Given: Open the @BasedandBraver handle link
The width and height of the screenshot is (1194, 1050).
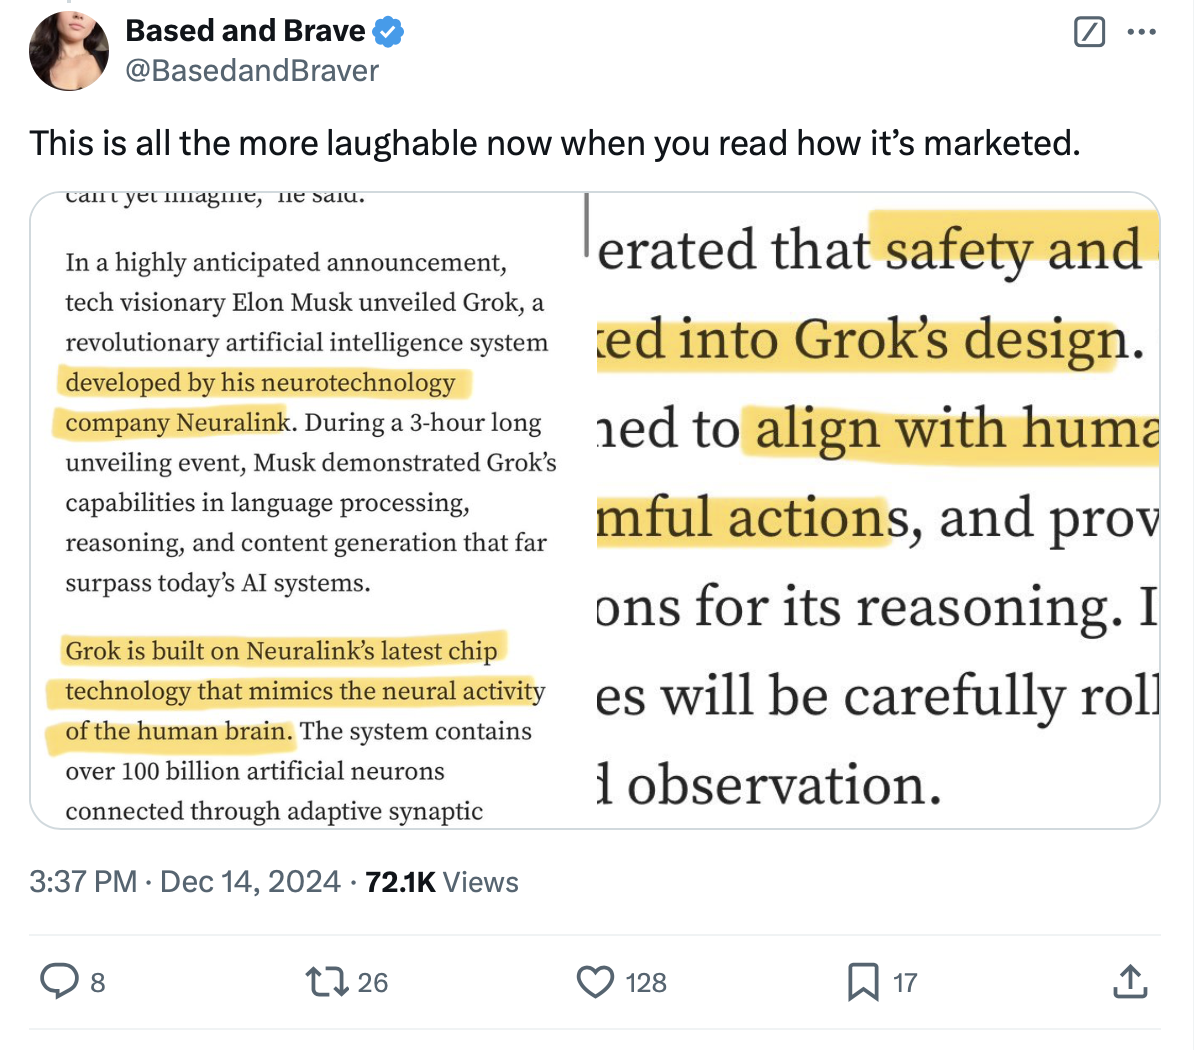Looking at the screenshot, I should (252, 71).
